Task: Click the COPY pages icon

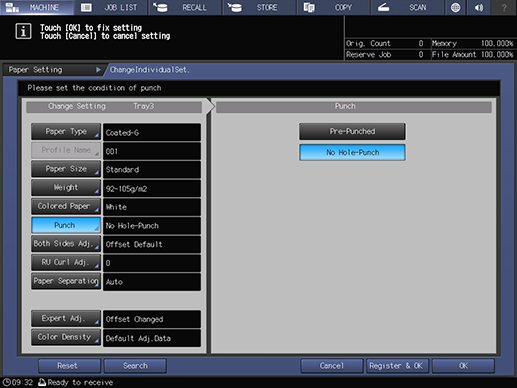Action: [x=309, y=7]
